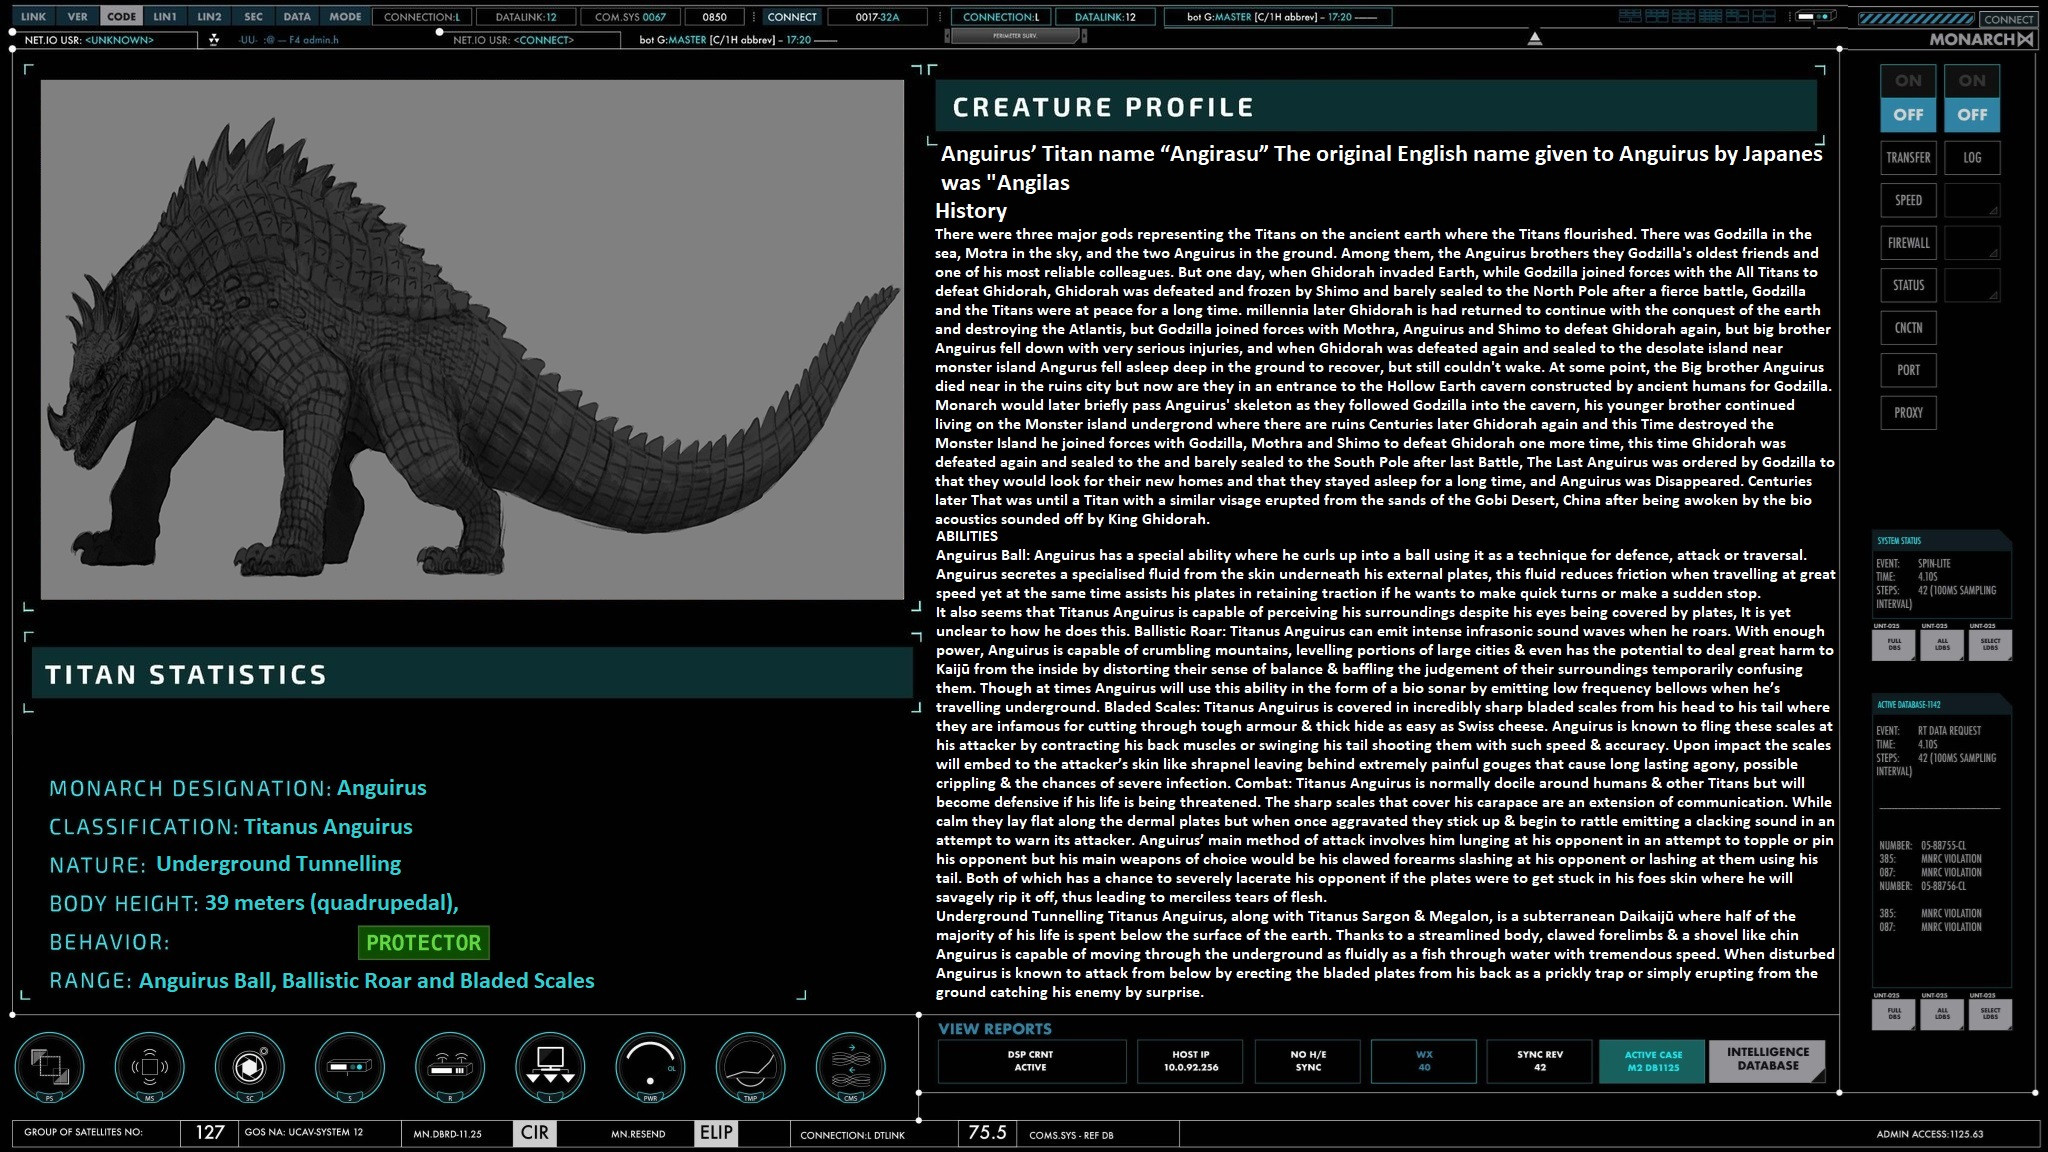The height and width of the screenshot is (1152, 2048).
Task: Open the TMP temperature graph icon
Action: pos(750,1067)
